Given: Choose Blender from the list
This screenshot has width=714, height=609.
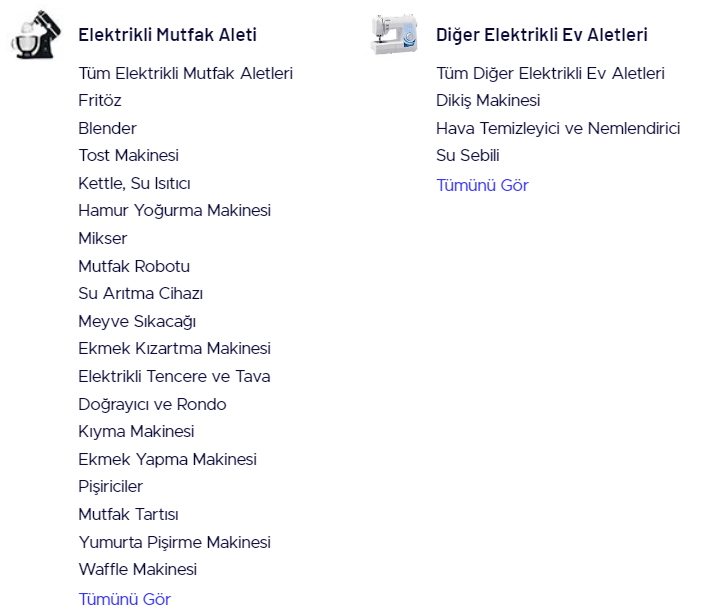Looking at the screenshot, I should pos(107,128).
